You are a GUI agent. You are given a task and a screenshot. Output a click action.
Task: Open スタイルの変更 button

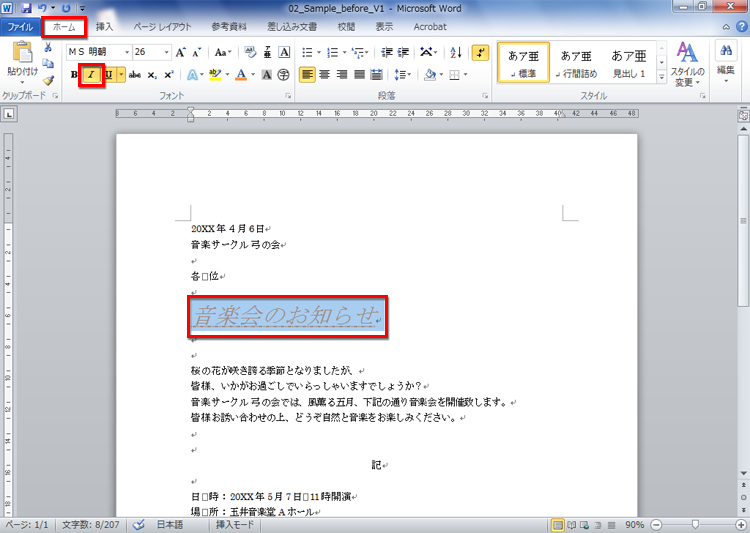pos(687,64)
